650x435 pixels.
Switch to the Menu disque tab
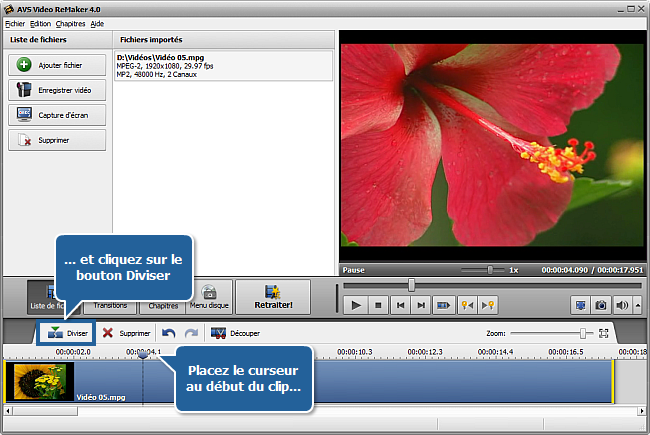point(209,298)
